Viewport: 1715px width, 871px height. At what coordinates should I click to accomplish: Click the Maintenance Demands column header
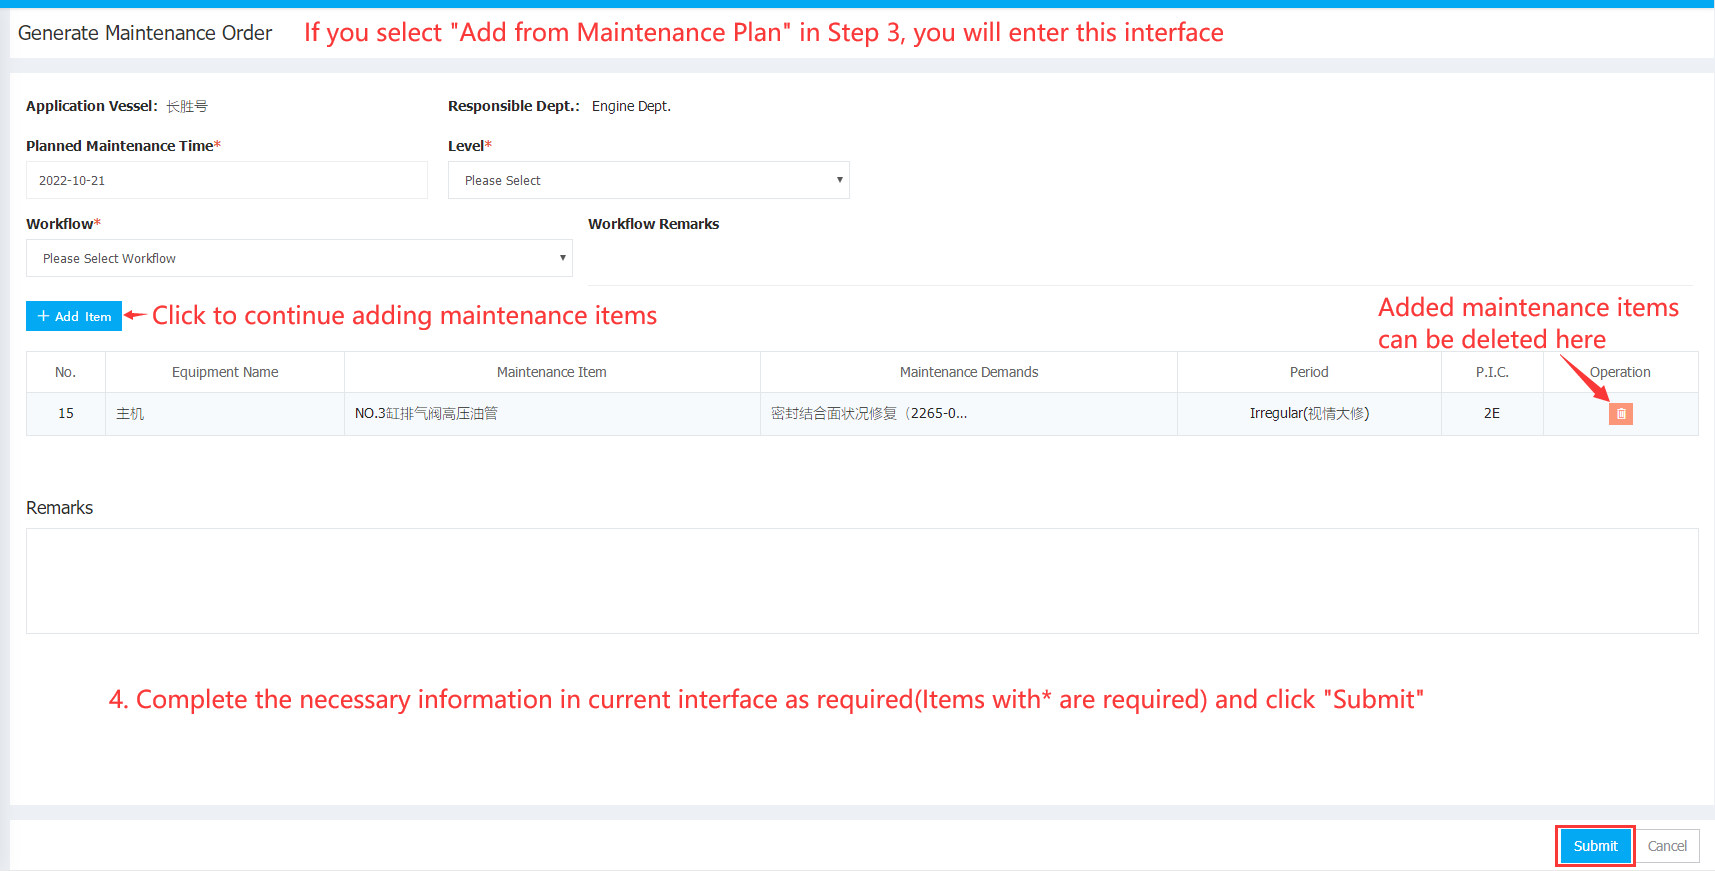(x=969, y=372)
